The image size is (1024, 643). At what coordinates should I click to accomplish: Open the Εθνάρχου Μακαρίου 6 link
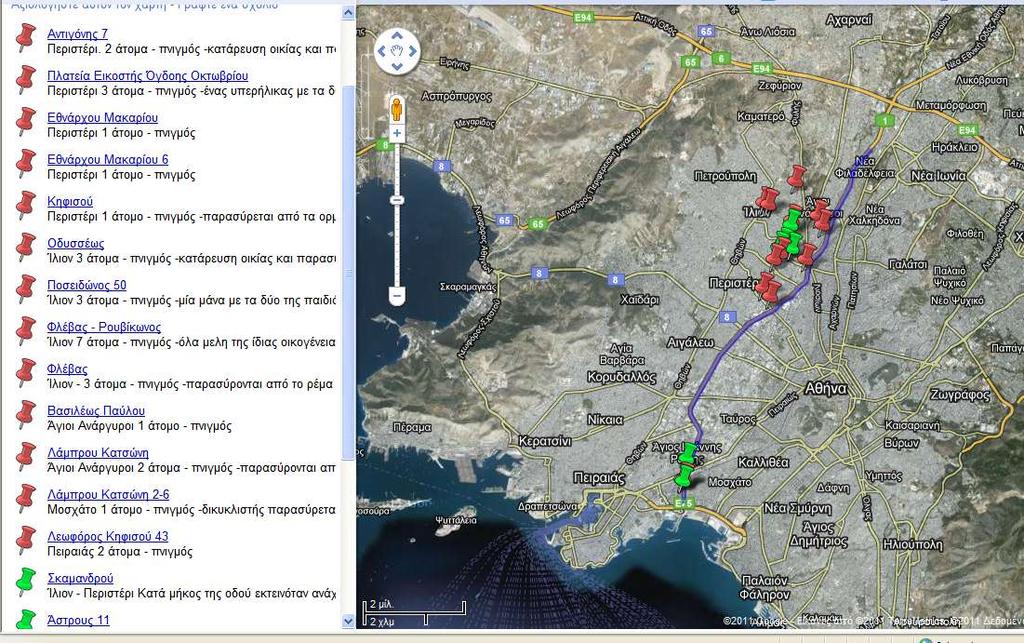click(x=108, y=159)
